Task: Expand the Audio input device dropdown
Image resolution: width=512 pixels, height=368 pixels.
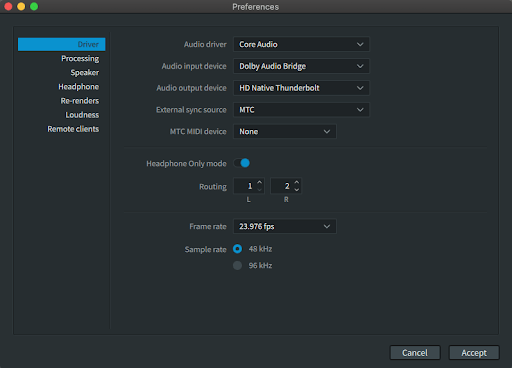Action: pos(301,66)
